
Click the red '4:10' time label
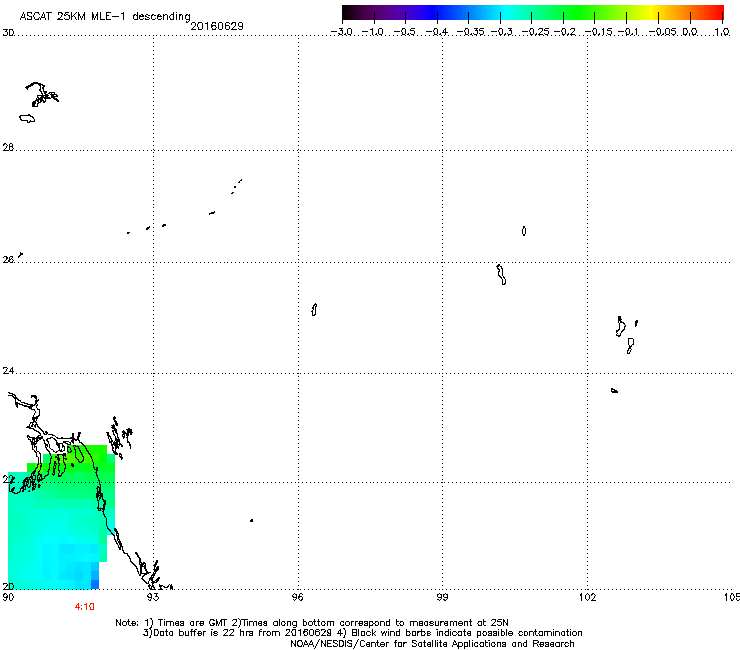[x=84, y=607]
